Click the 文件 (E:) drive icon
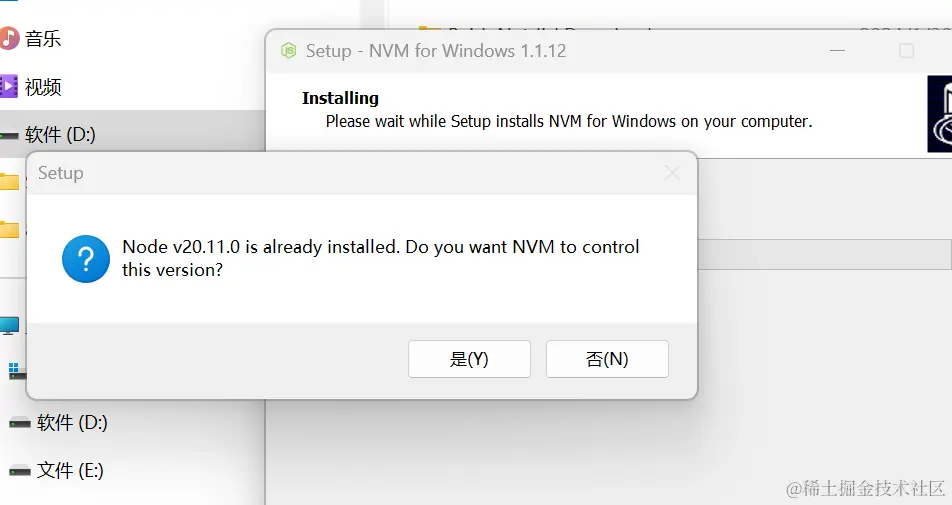 (x=20, y=470)
